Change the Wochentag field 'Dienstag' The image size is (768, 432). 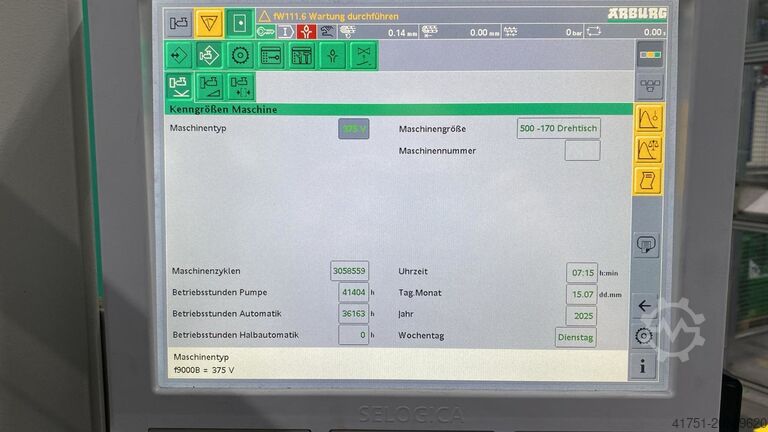[x=576, y=337]
